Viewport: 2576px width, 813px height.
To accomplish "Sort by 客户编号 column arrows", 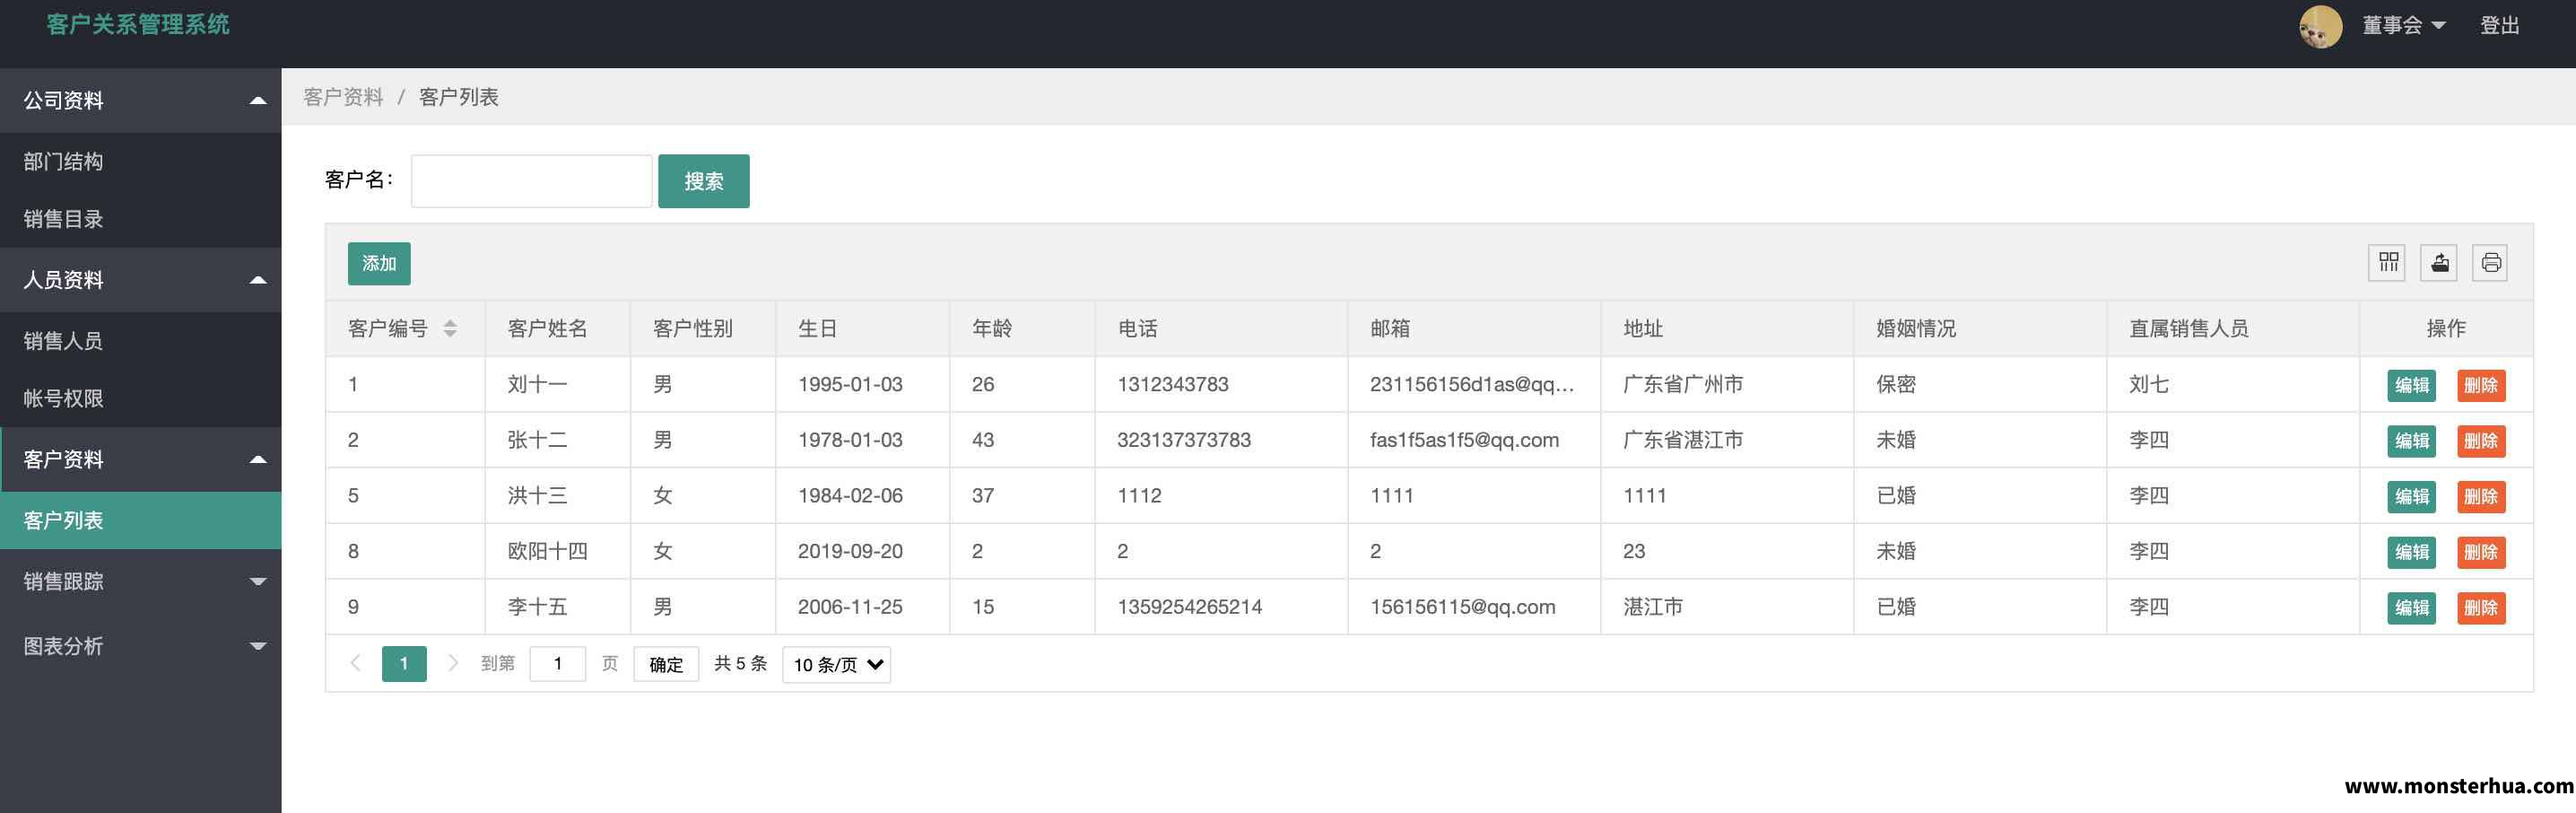I will click(450, 329).
